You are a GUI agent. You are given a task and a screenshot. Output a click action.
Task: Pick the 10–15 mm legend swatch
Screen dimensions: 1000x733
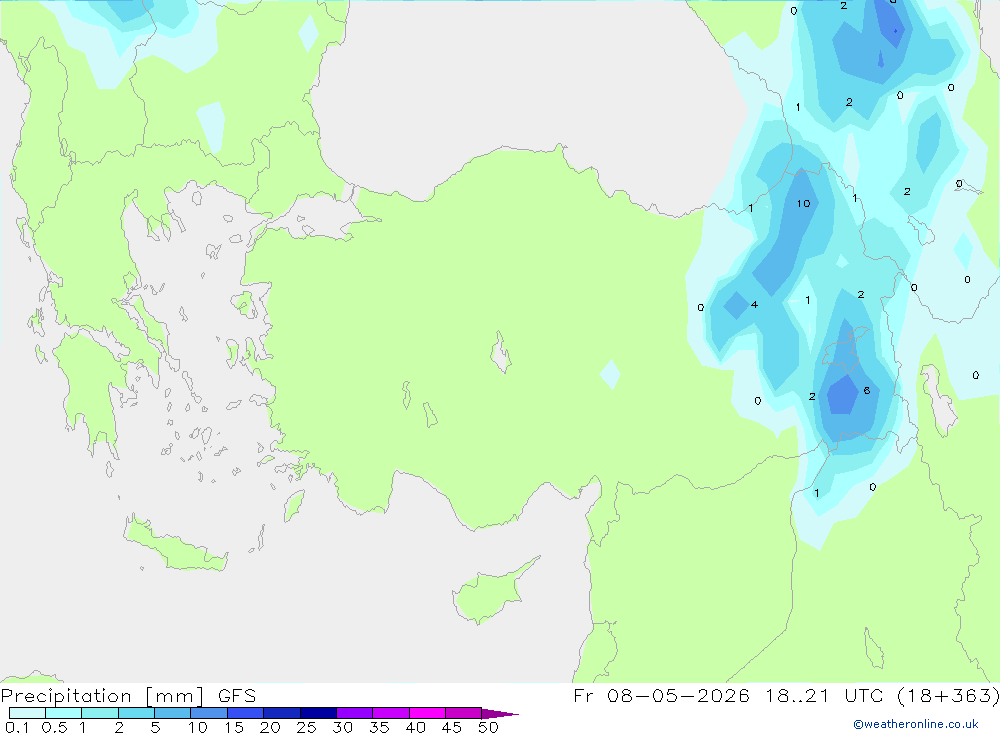[209, 713]
